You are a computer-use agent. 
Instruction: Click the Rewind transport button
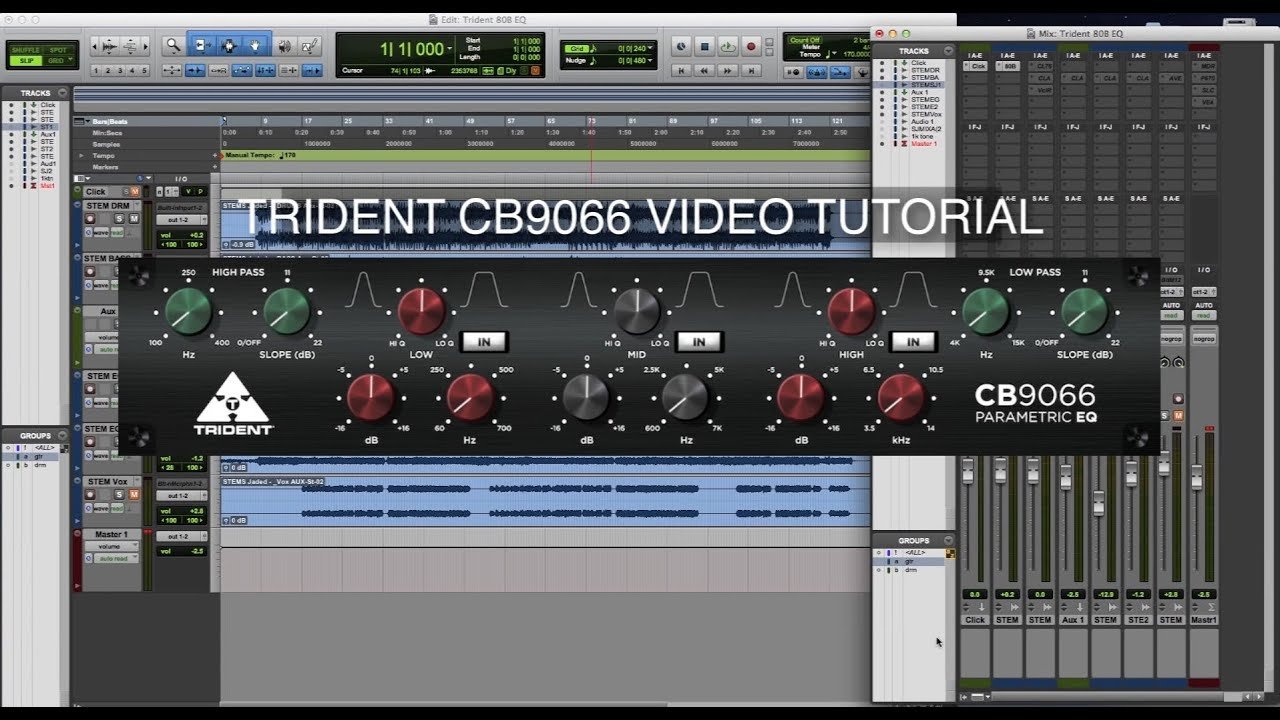pyautogui.click(x=705, y=70)
